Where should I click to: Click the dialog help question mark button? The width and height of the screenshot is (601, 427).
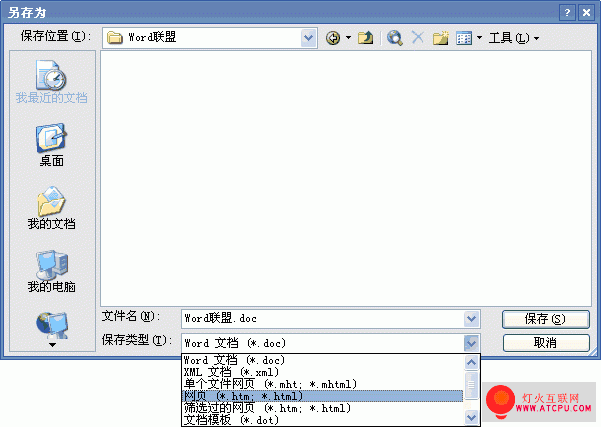pos(567,13)
